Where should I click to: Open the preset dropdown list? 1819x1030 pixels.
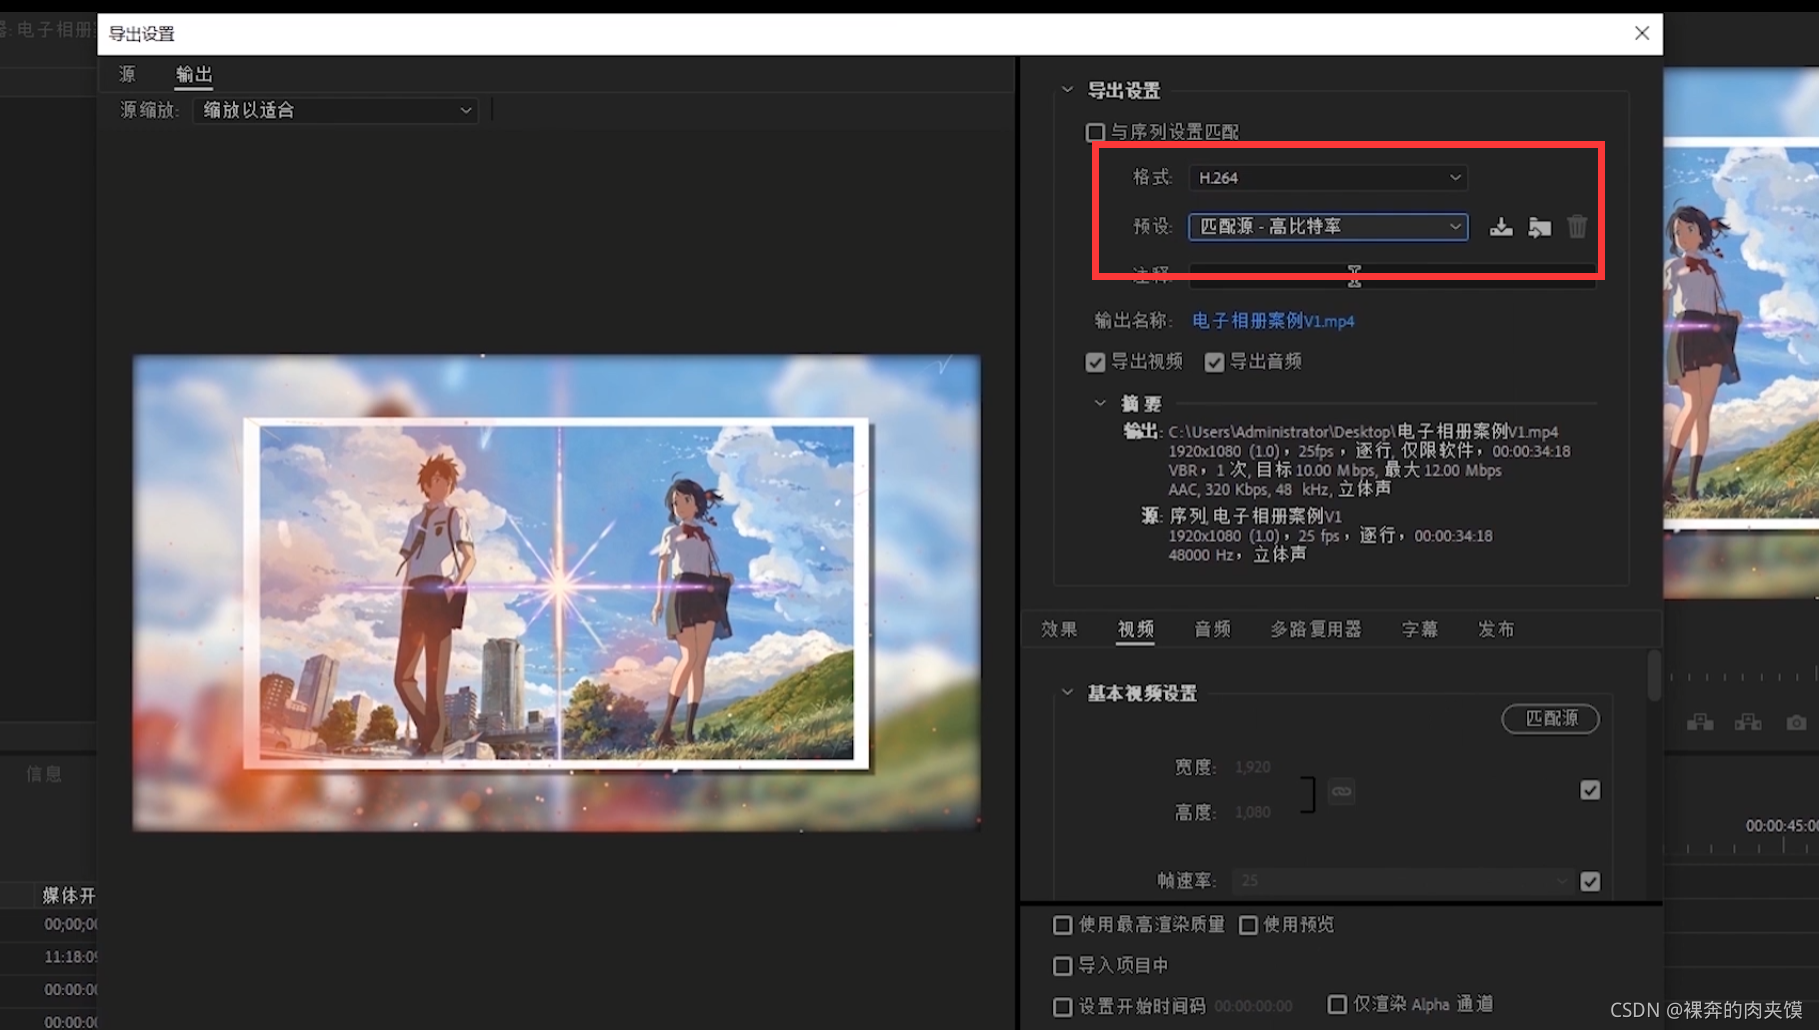(x=1328, y=227)
